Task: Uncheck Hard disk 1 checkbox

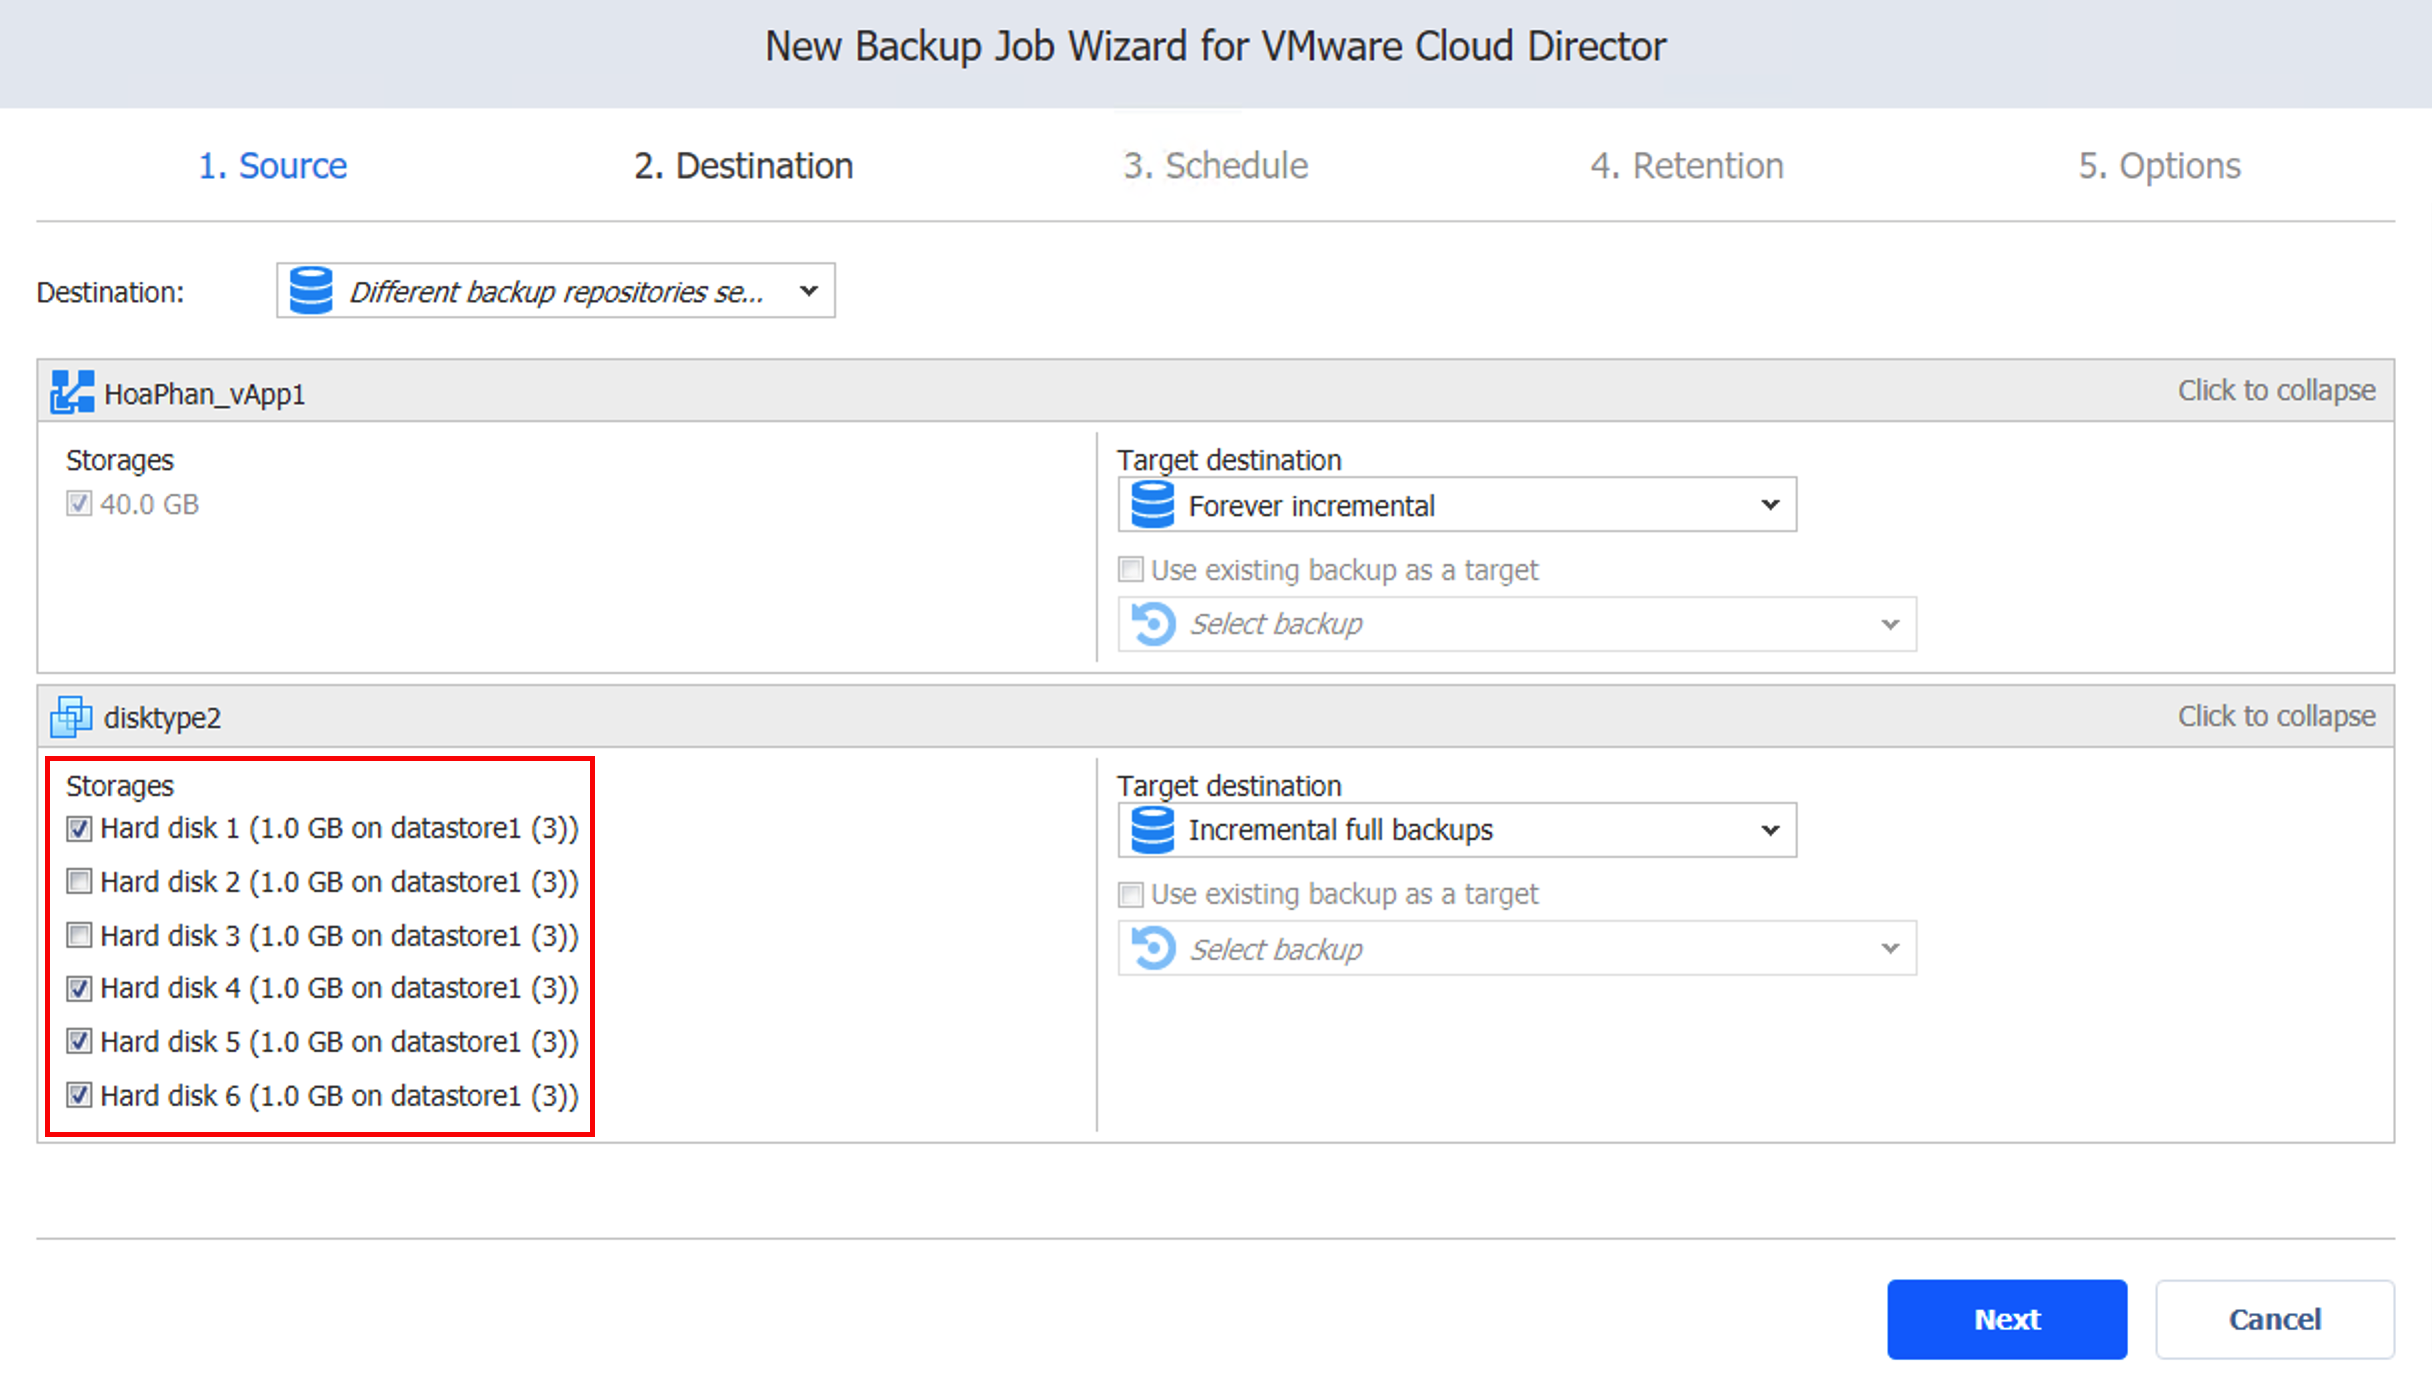Action: (x=79, y=829)
